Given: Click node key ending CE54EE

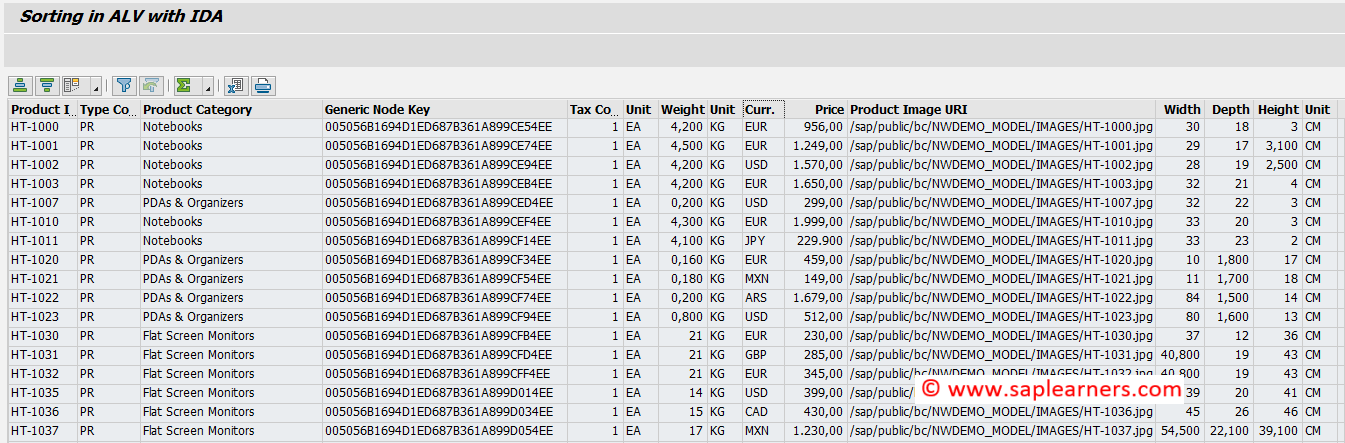Looking at the screenshot, I should pos(444,127).
